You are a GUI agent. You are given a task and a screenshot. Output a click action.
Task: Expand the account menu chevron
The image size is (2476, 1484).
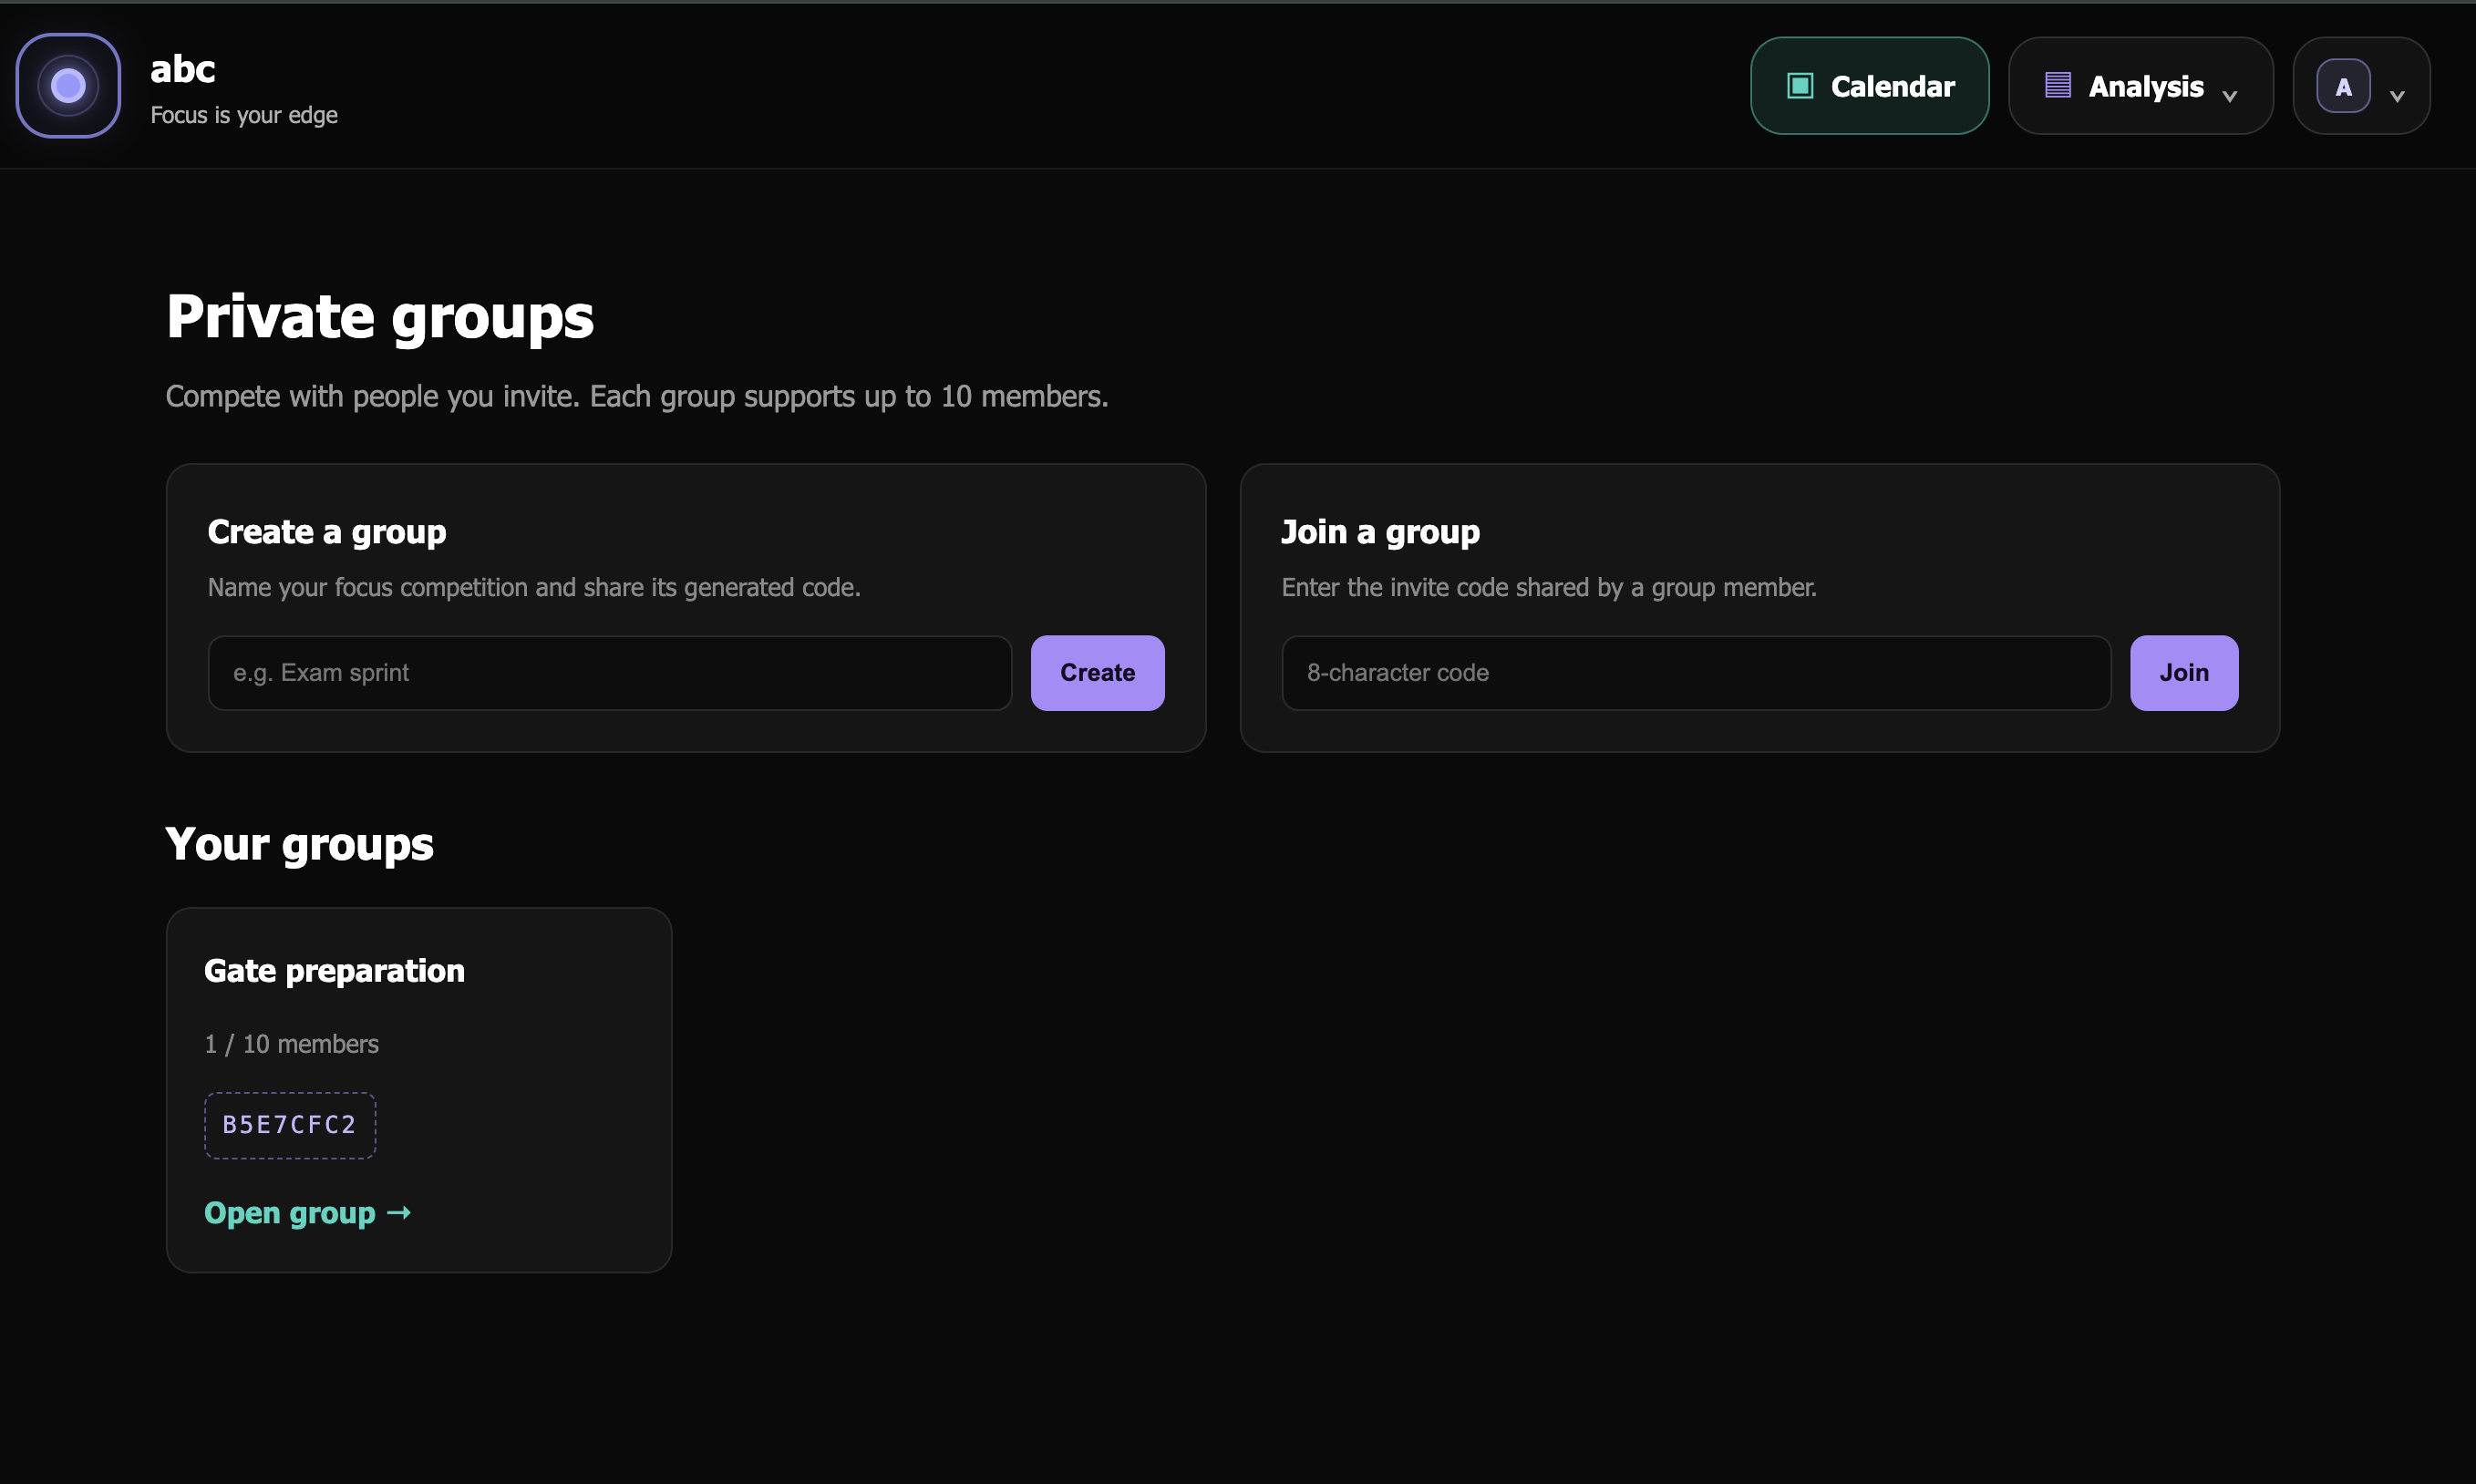click(x=2397, y=96)
